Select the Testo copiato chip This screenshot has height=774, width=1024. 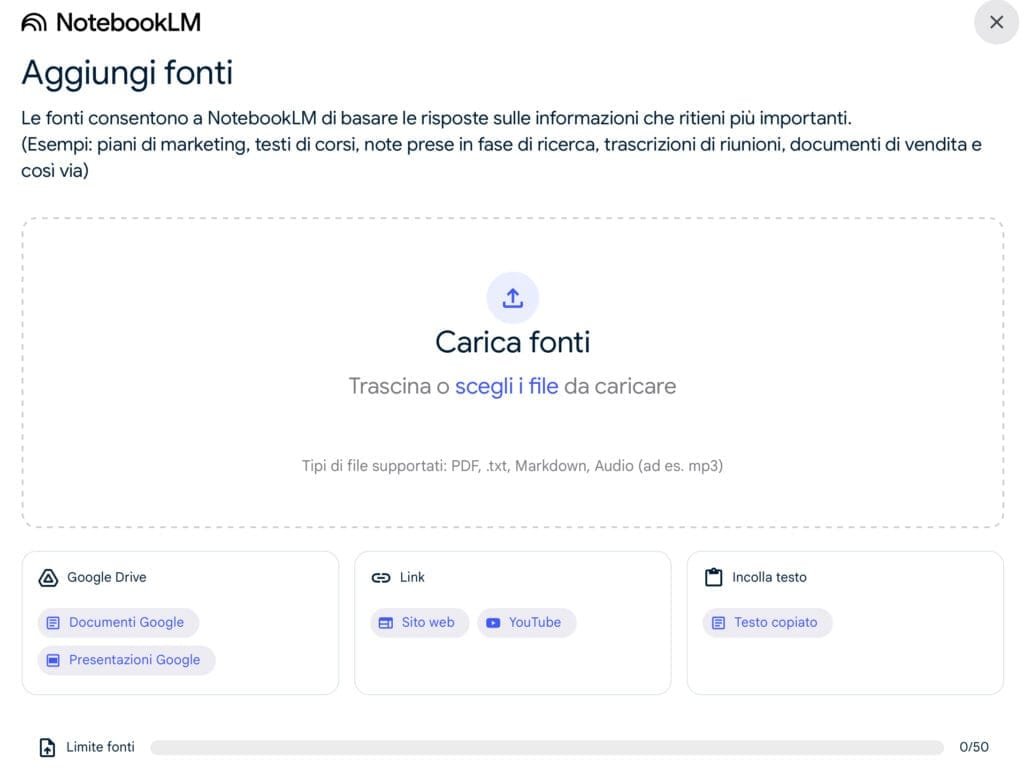pos(767,622)
